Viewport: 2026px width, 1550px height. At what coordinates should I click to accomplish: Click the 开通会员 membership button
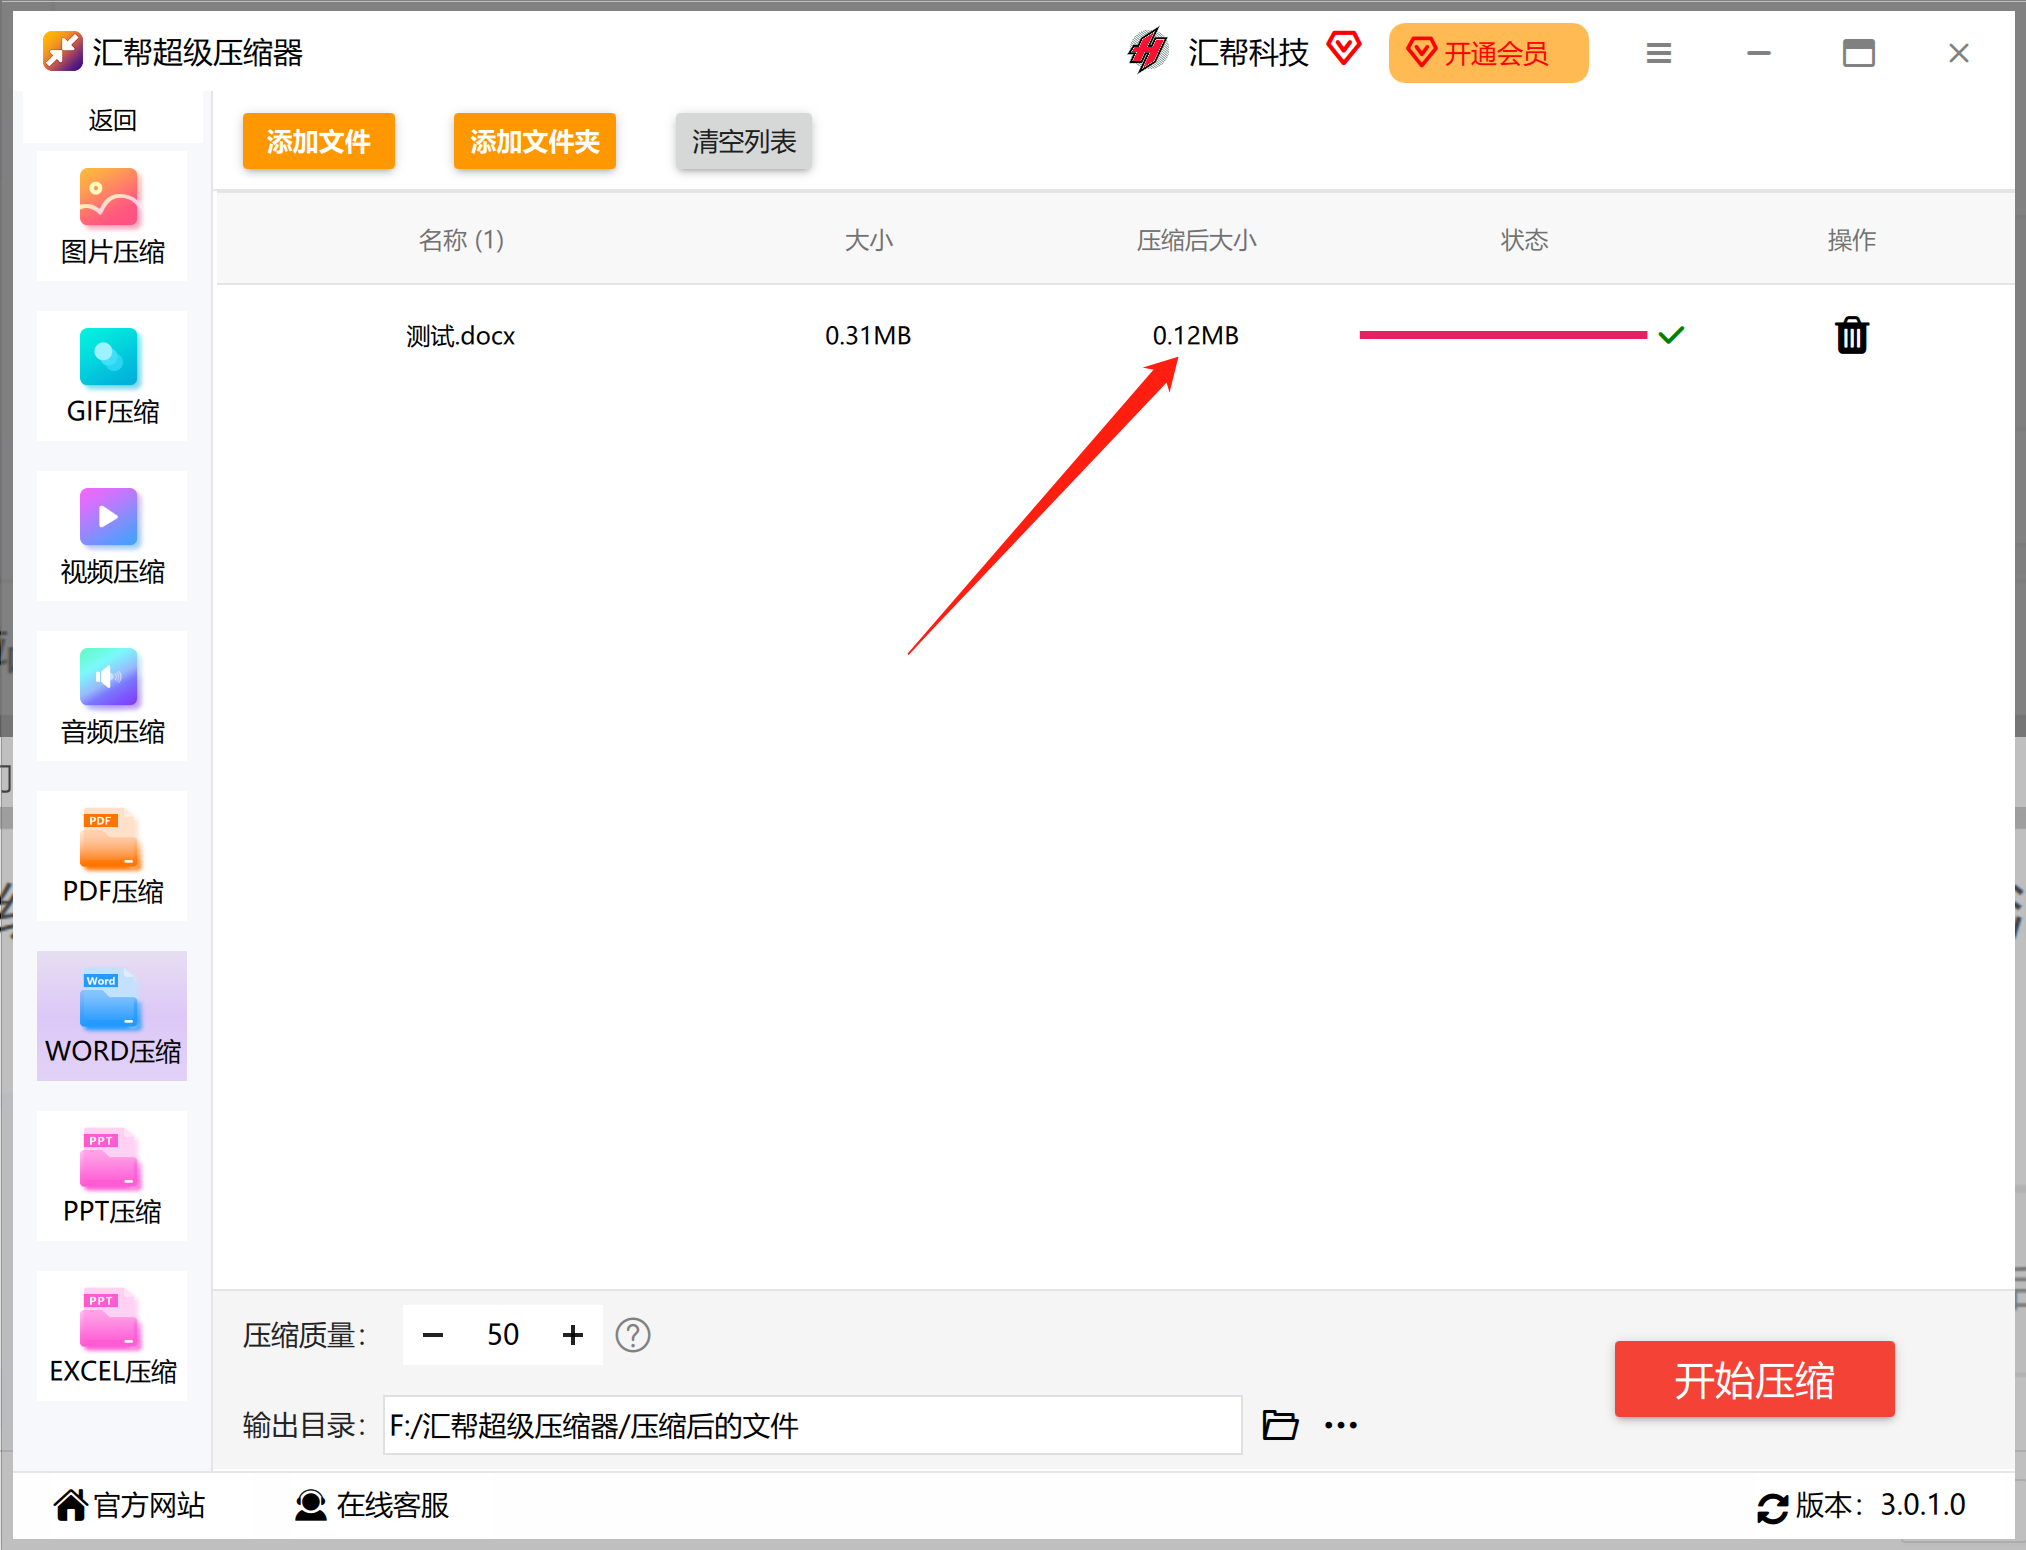coord(1488,53)
